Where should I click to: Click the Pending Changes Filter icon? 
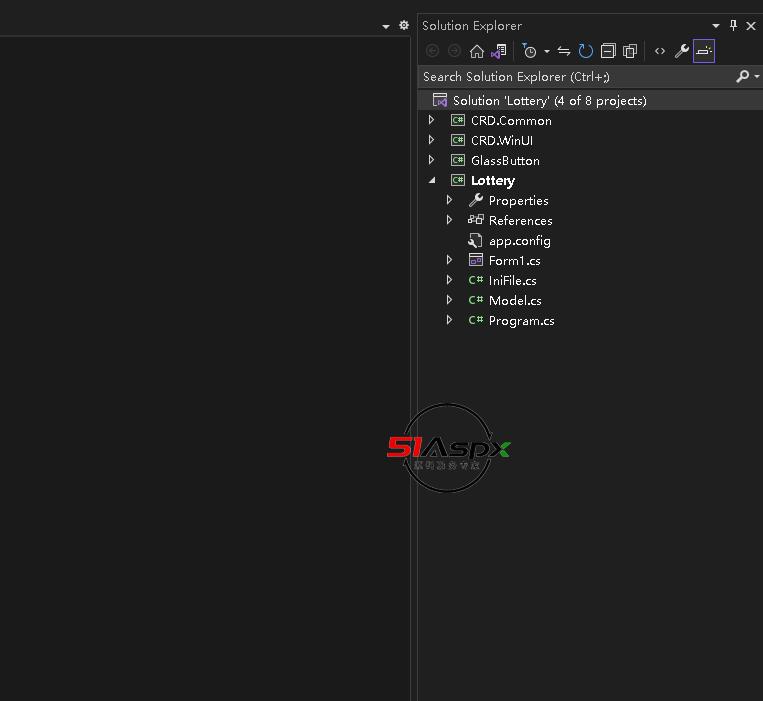(530, 51)
